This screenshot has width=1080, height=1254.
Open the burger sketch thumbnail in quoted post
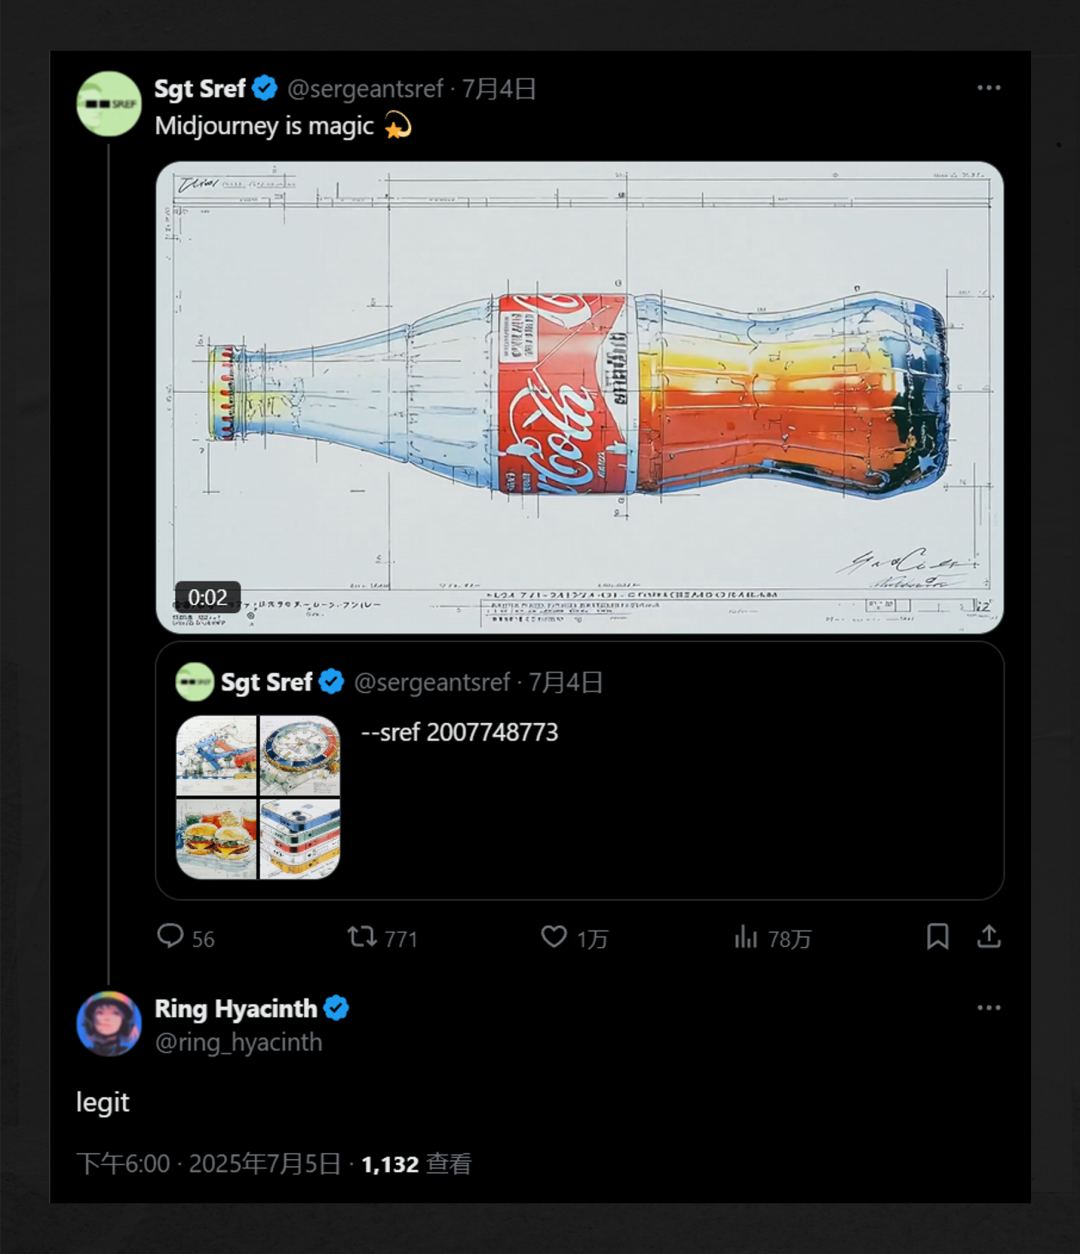[217, 839]
